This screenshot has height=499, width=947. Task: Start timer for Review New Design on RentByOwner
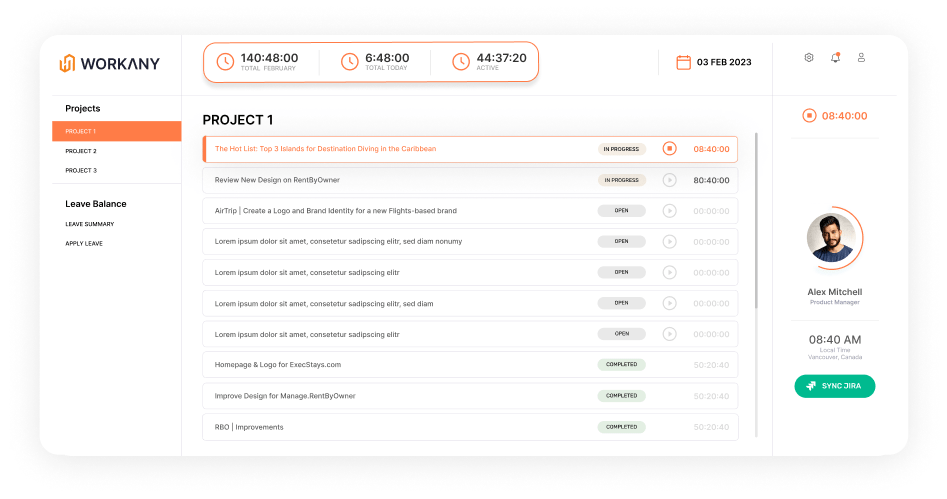click(x=669, y=180)
